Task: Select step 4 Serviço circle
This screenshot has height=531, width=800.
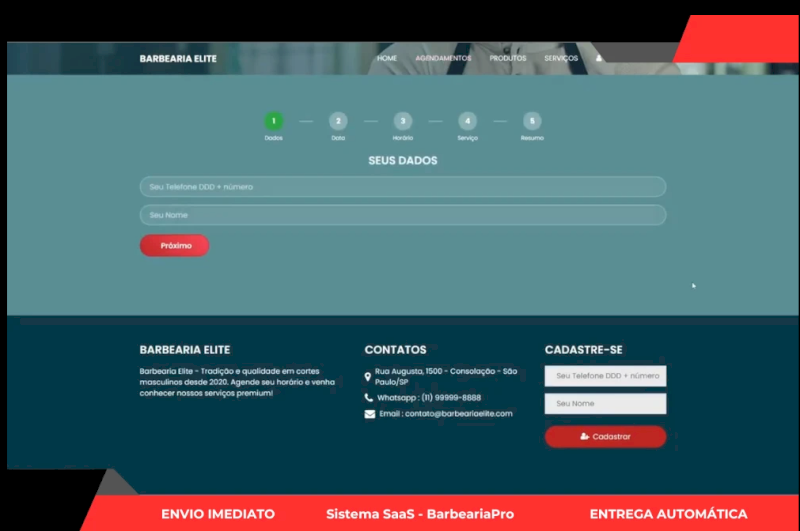Action: click(467, 121)
